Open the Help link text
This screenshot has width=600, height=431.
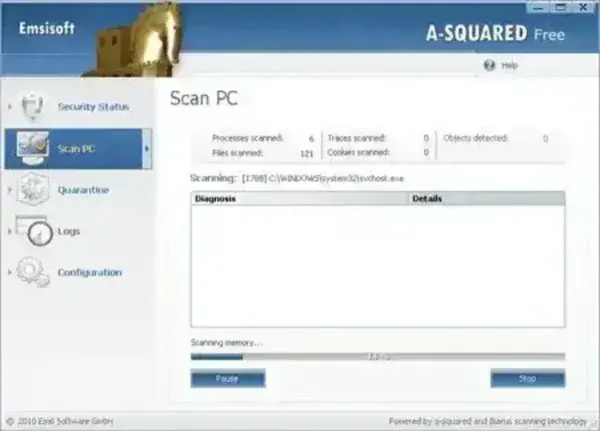(x=510, y=65)
